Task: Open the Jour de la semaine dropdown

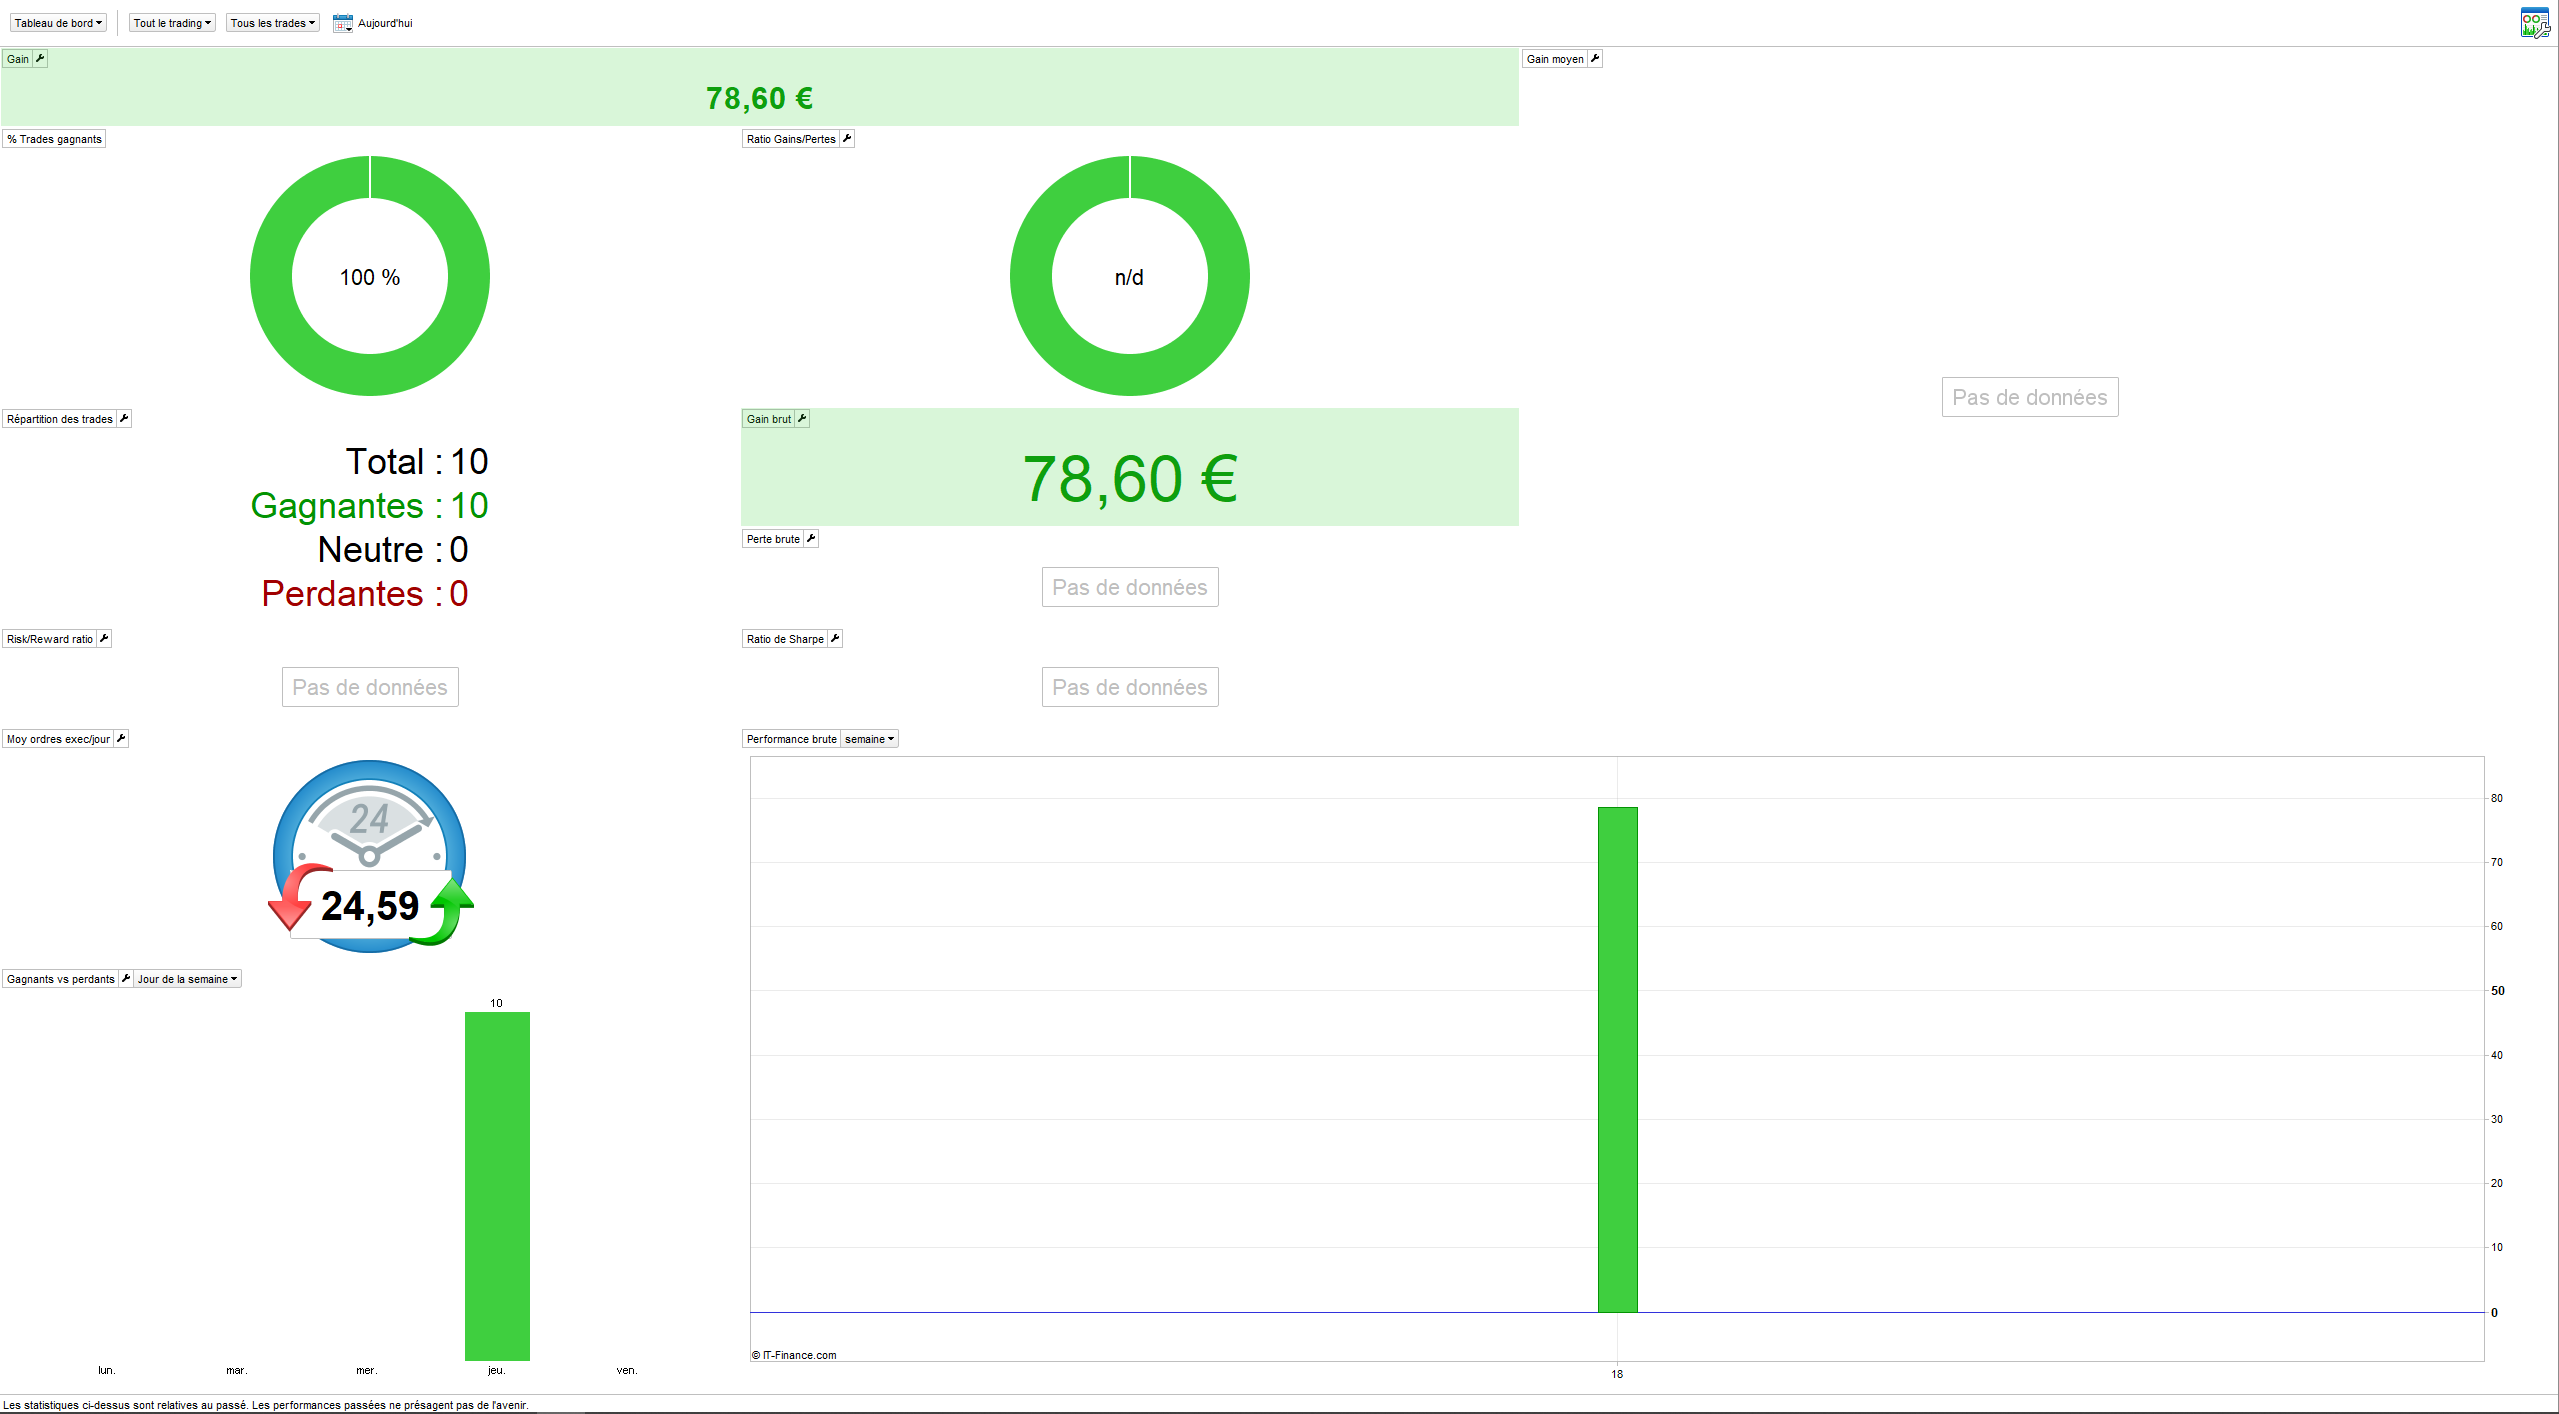Action: click(x=187, y=979)
